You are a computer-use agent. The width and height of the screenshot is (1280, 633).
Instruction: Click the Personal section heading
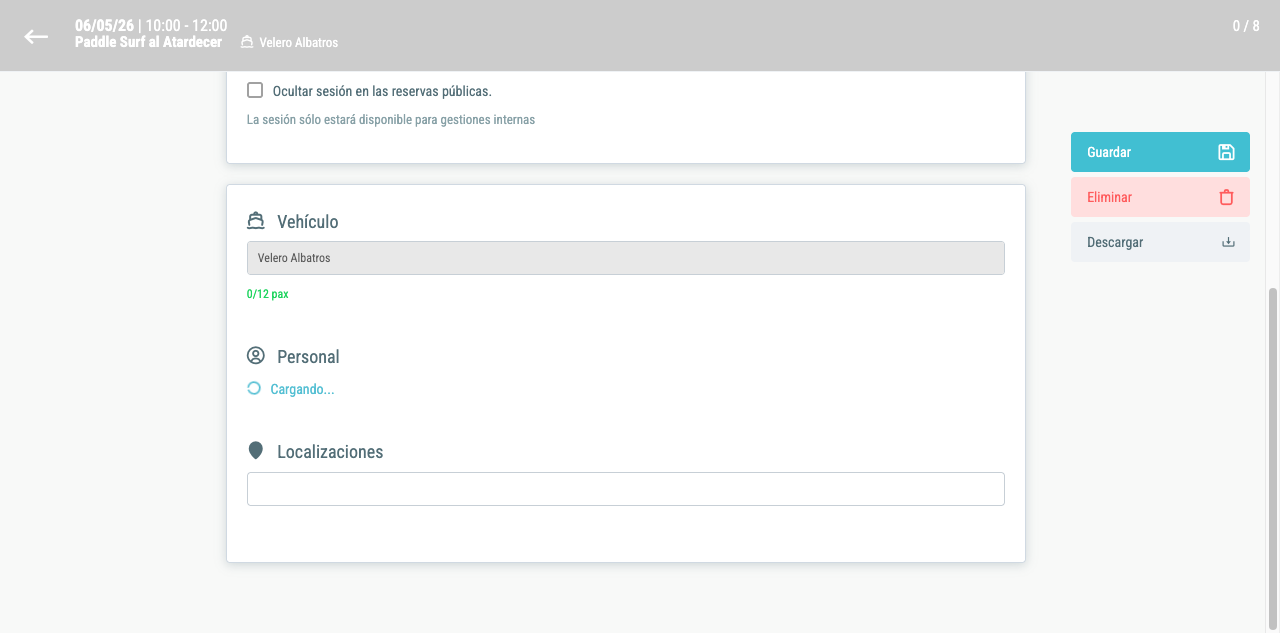pyautogui.click(x=308, y=357)
